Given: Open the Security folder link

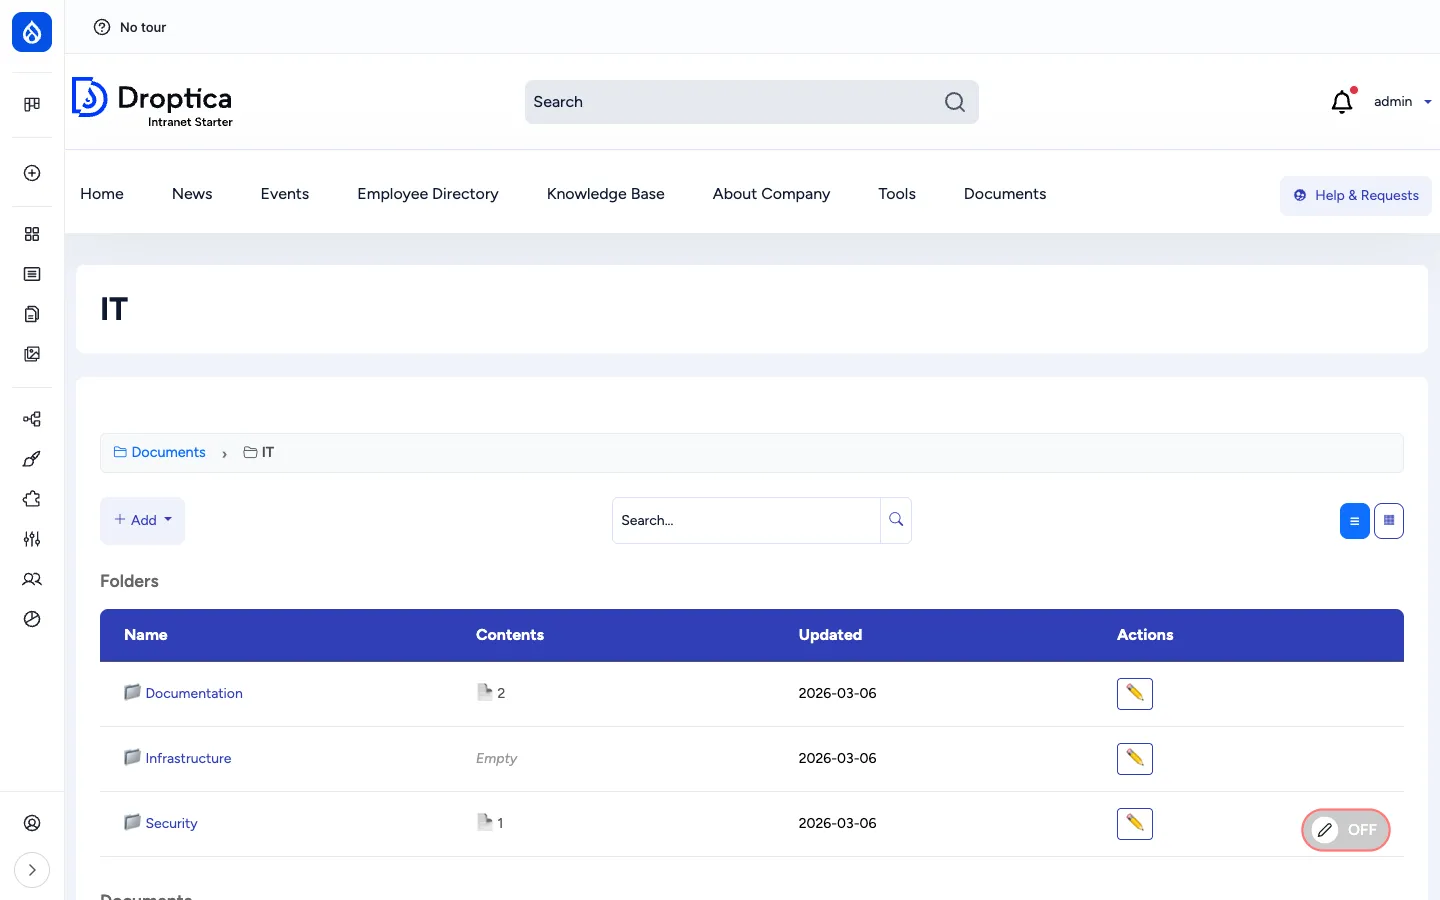Looking at the screenshot, I should [171, 823].
